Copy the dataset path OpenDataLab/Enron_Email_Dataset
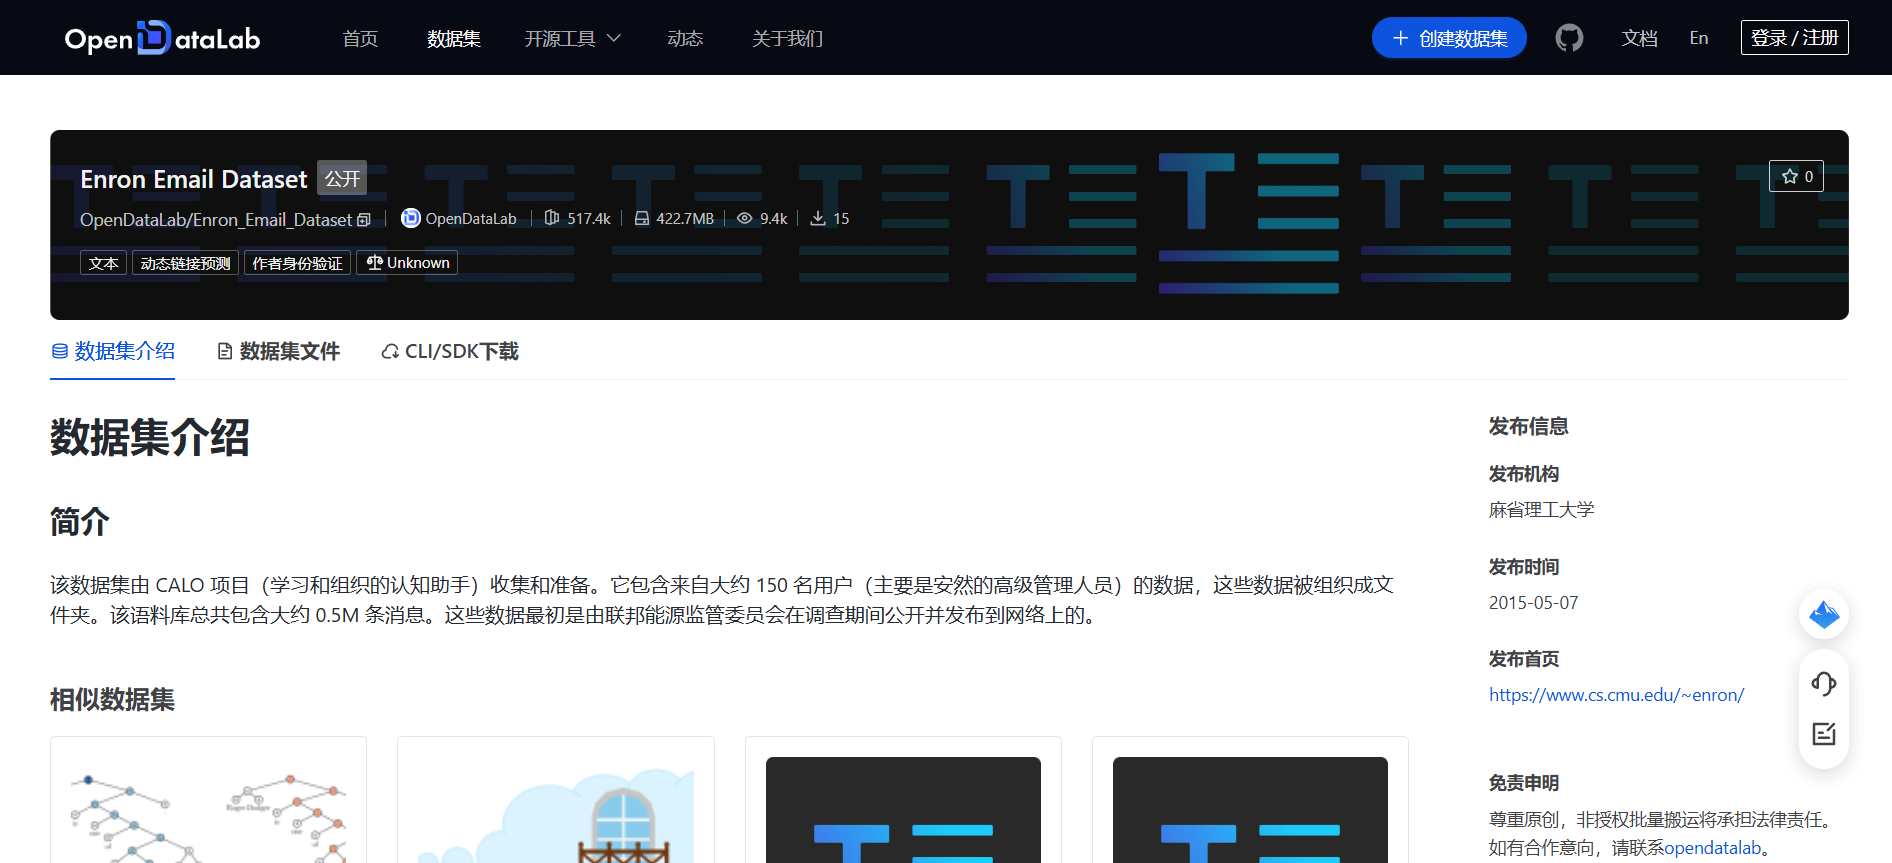 click(x=364, y=220)
